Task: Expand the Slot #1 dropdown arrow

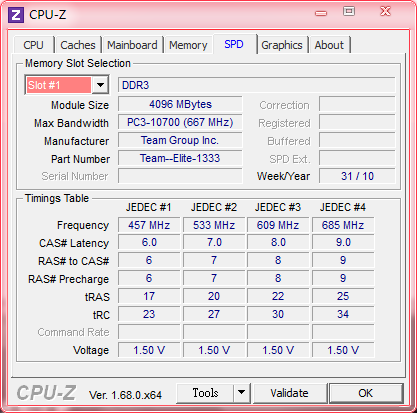Action: [100, 85]
